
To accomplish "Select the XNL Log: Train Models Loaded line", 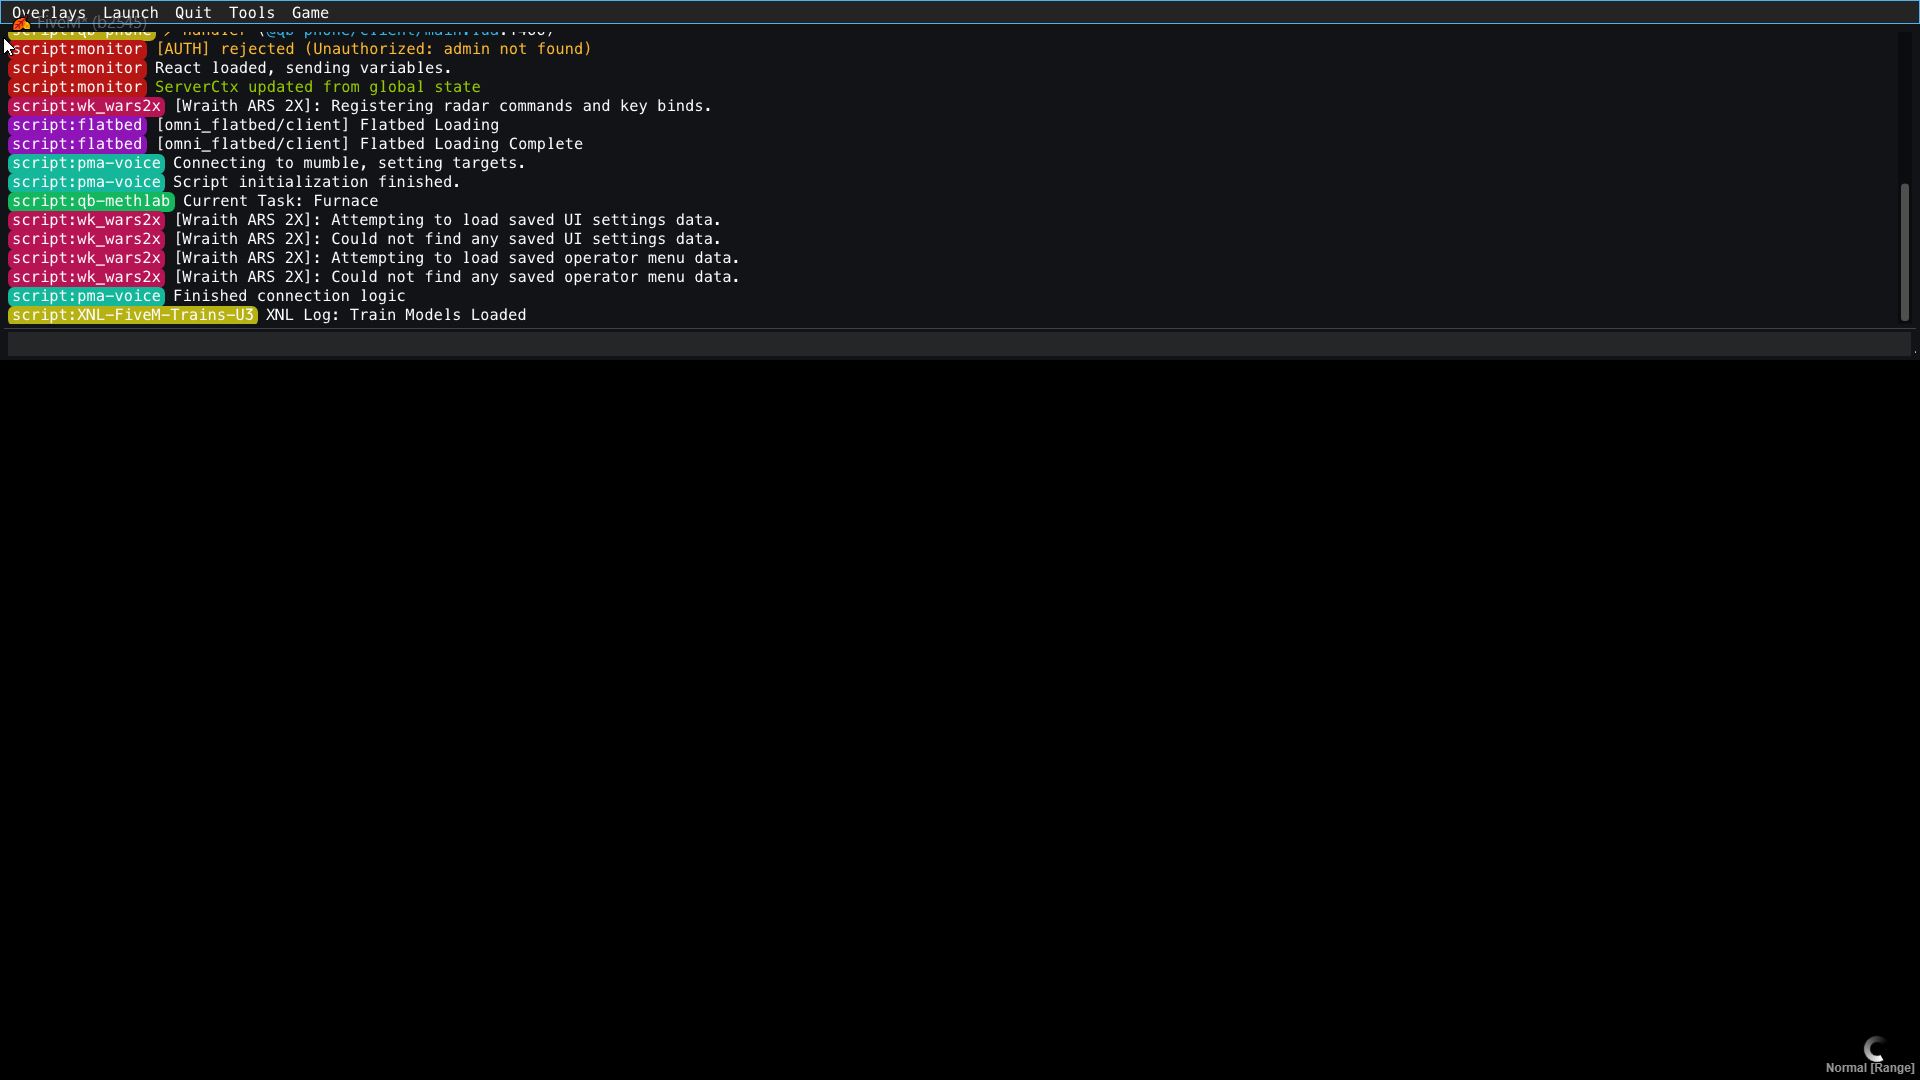I will click(x=396, y=315).
